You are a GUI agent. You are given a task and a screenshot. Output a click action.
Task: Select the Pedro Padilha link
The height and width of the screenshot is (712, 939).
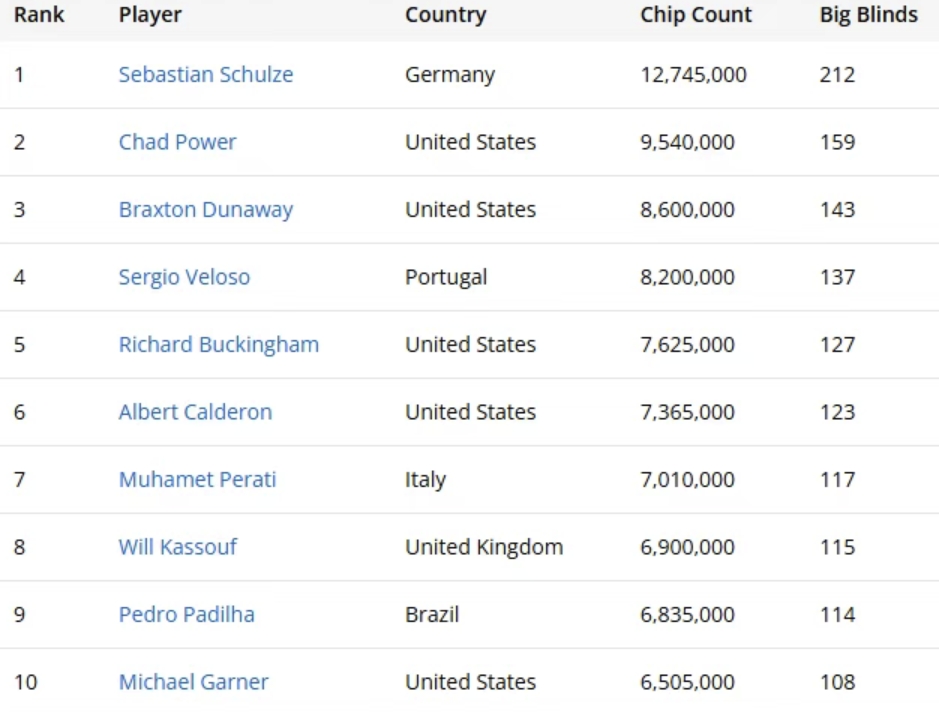point(186,614)
